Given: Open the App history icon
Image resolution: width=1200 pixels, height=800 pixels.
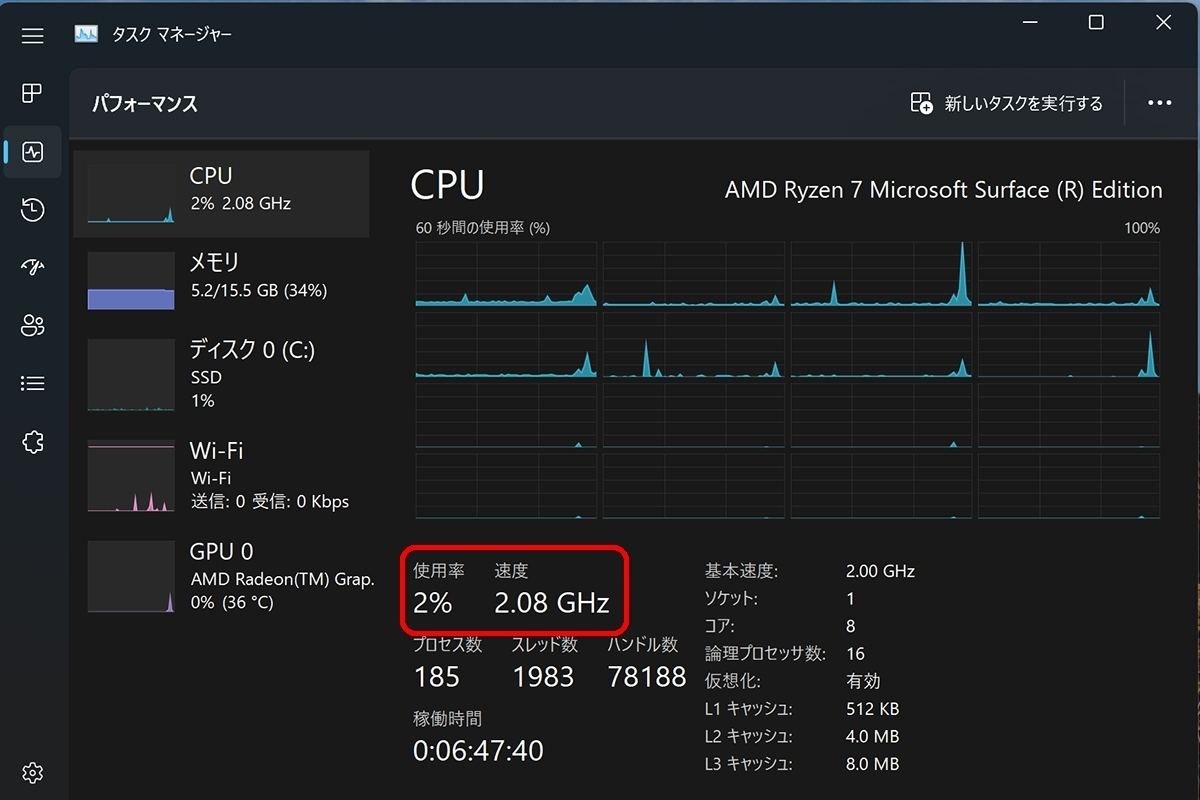Looking at the screenshot, I should (x=33, y=209).
